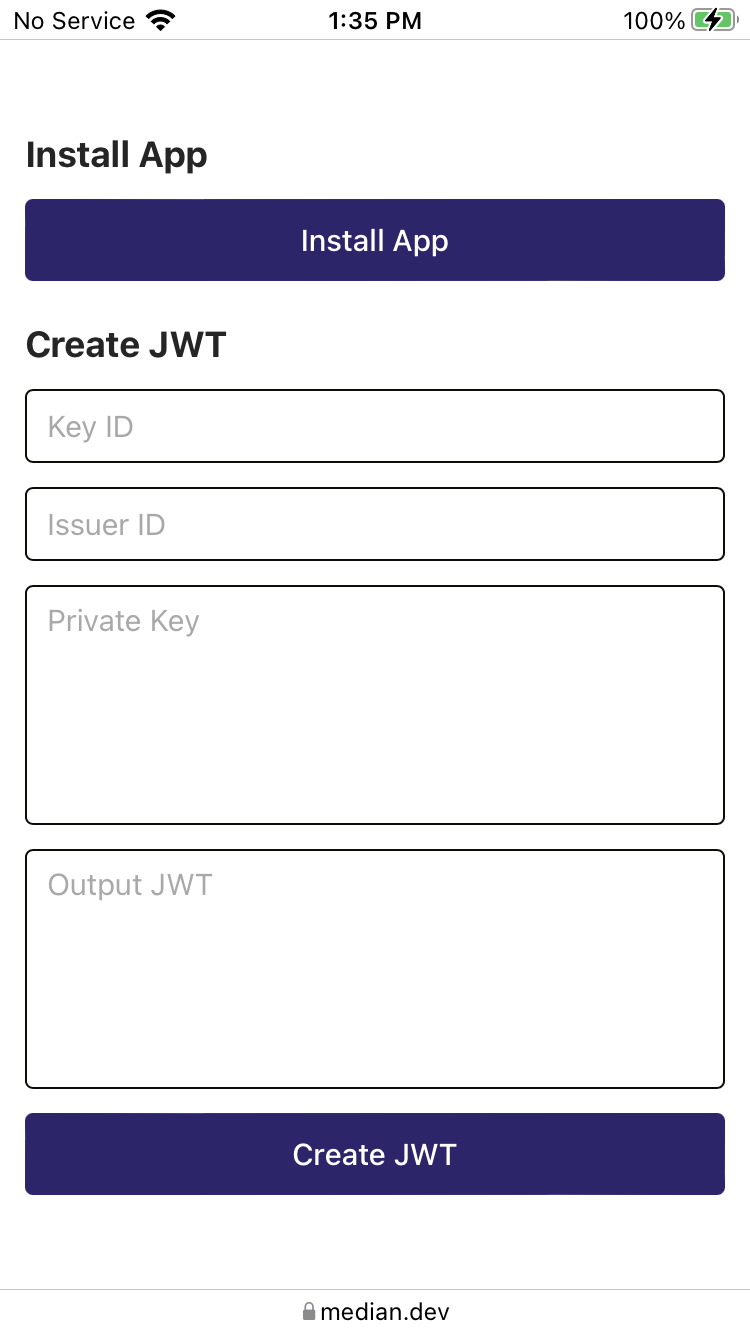Select the clock showing 1:35 PM

click(x=375, y=20)
